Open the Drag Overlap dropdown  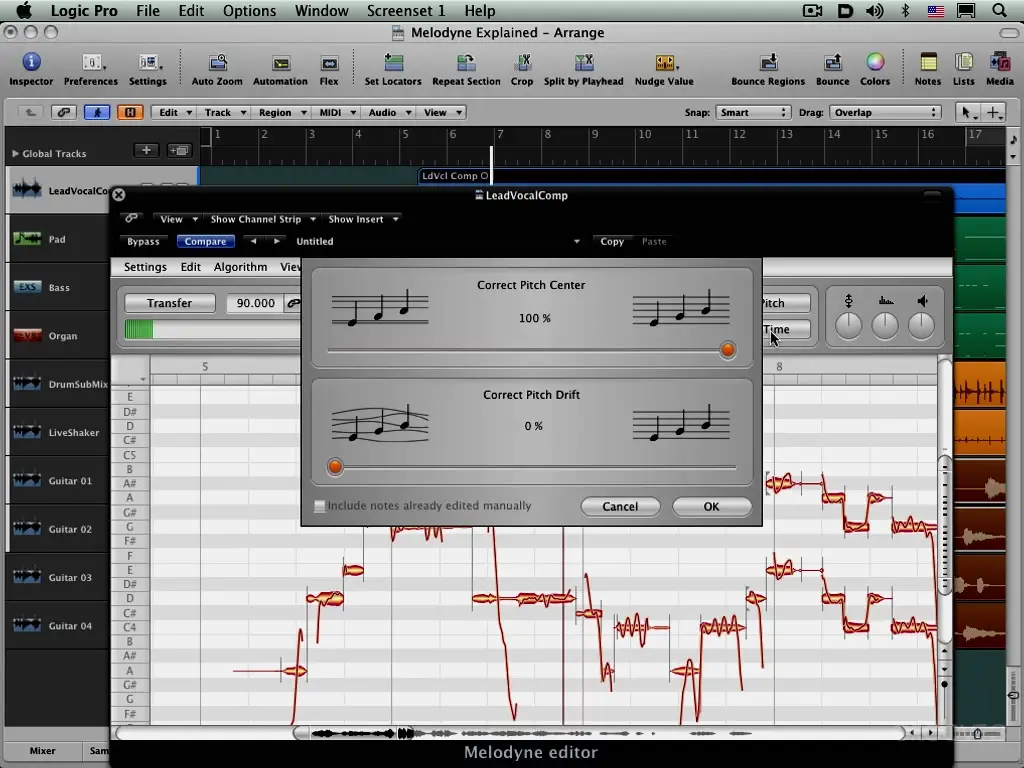click(x=885, y=112)
